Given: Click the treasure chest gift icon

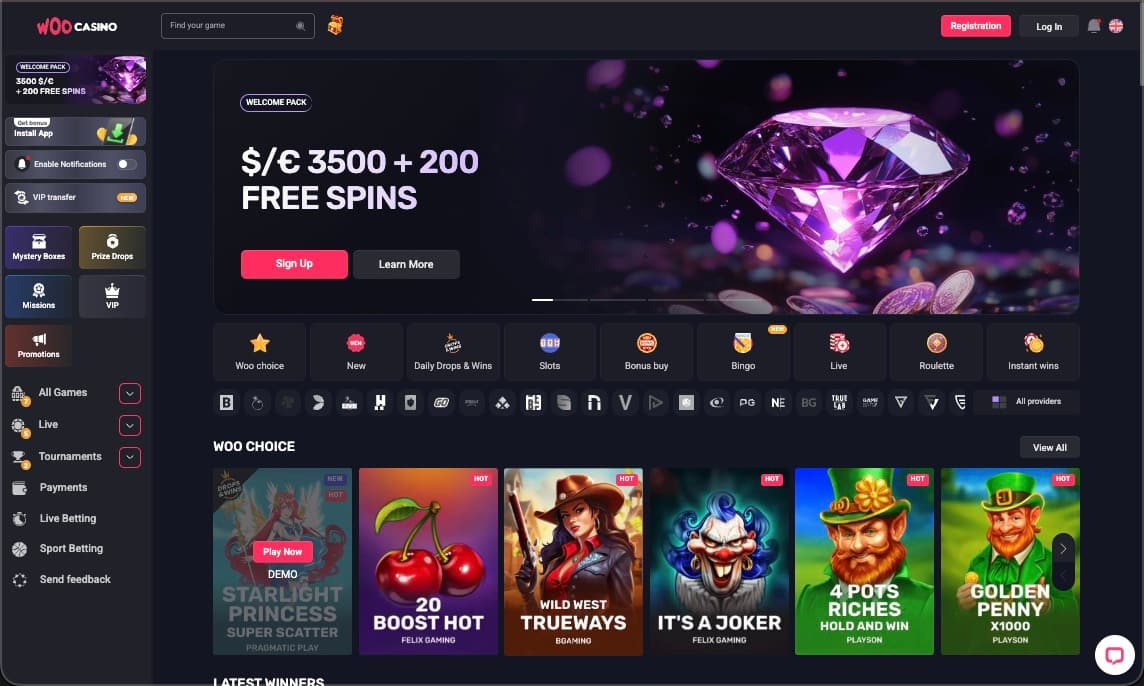Looking at the screenshot, I should pos(335,26).
